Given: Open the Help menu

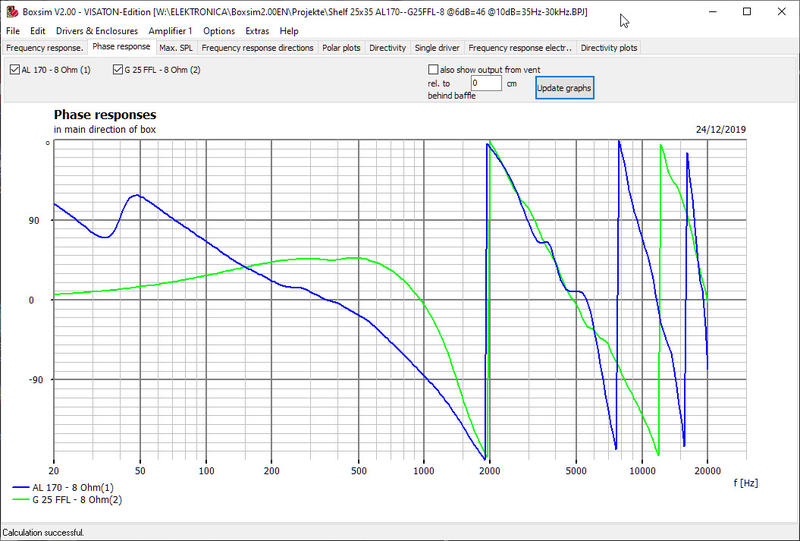Looking at the screenshot, I should (x=289, y=31).
